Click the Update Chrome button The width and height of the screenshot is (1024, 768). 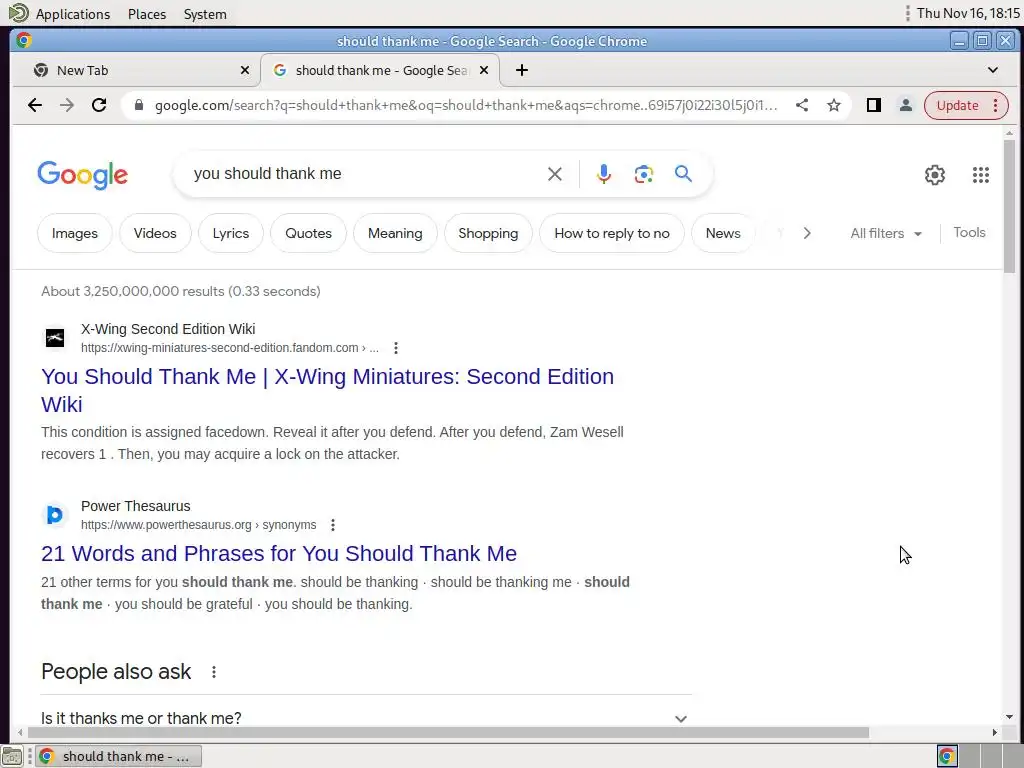957,105
